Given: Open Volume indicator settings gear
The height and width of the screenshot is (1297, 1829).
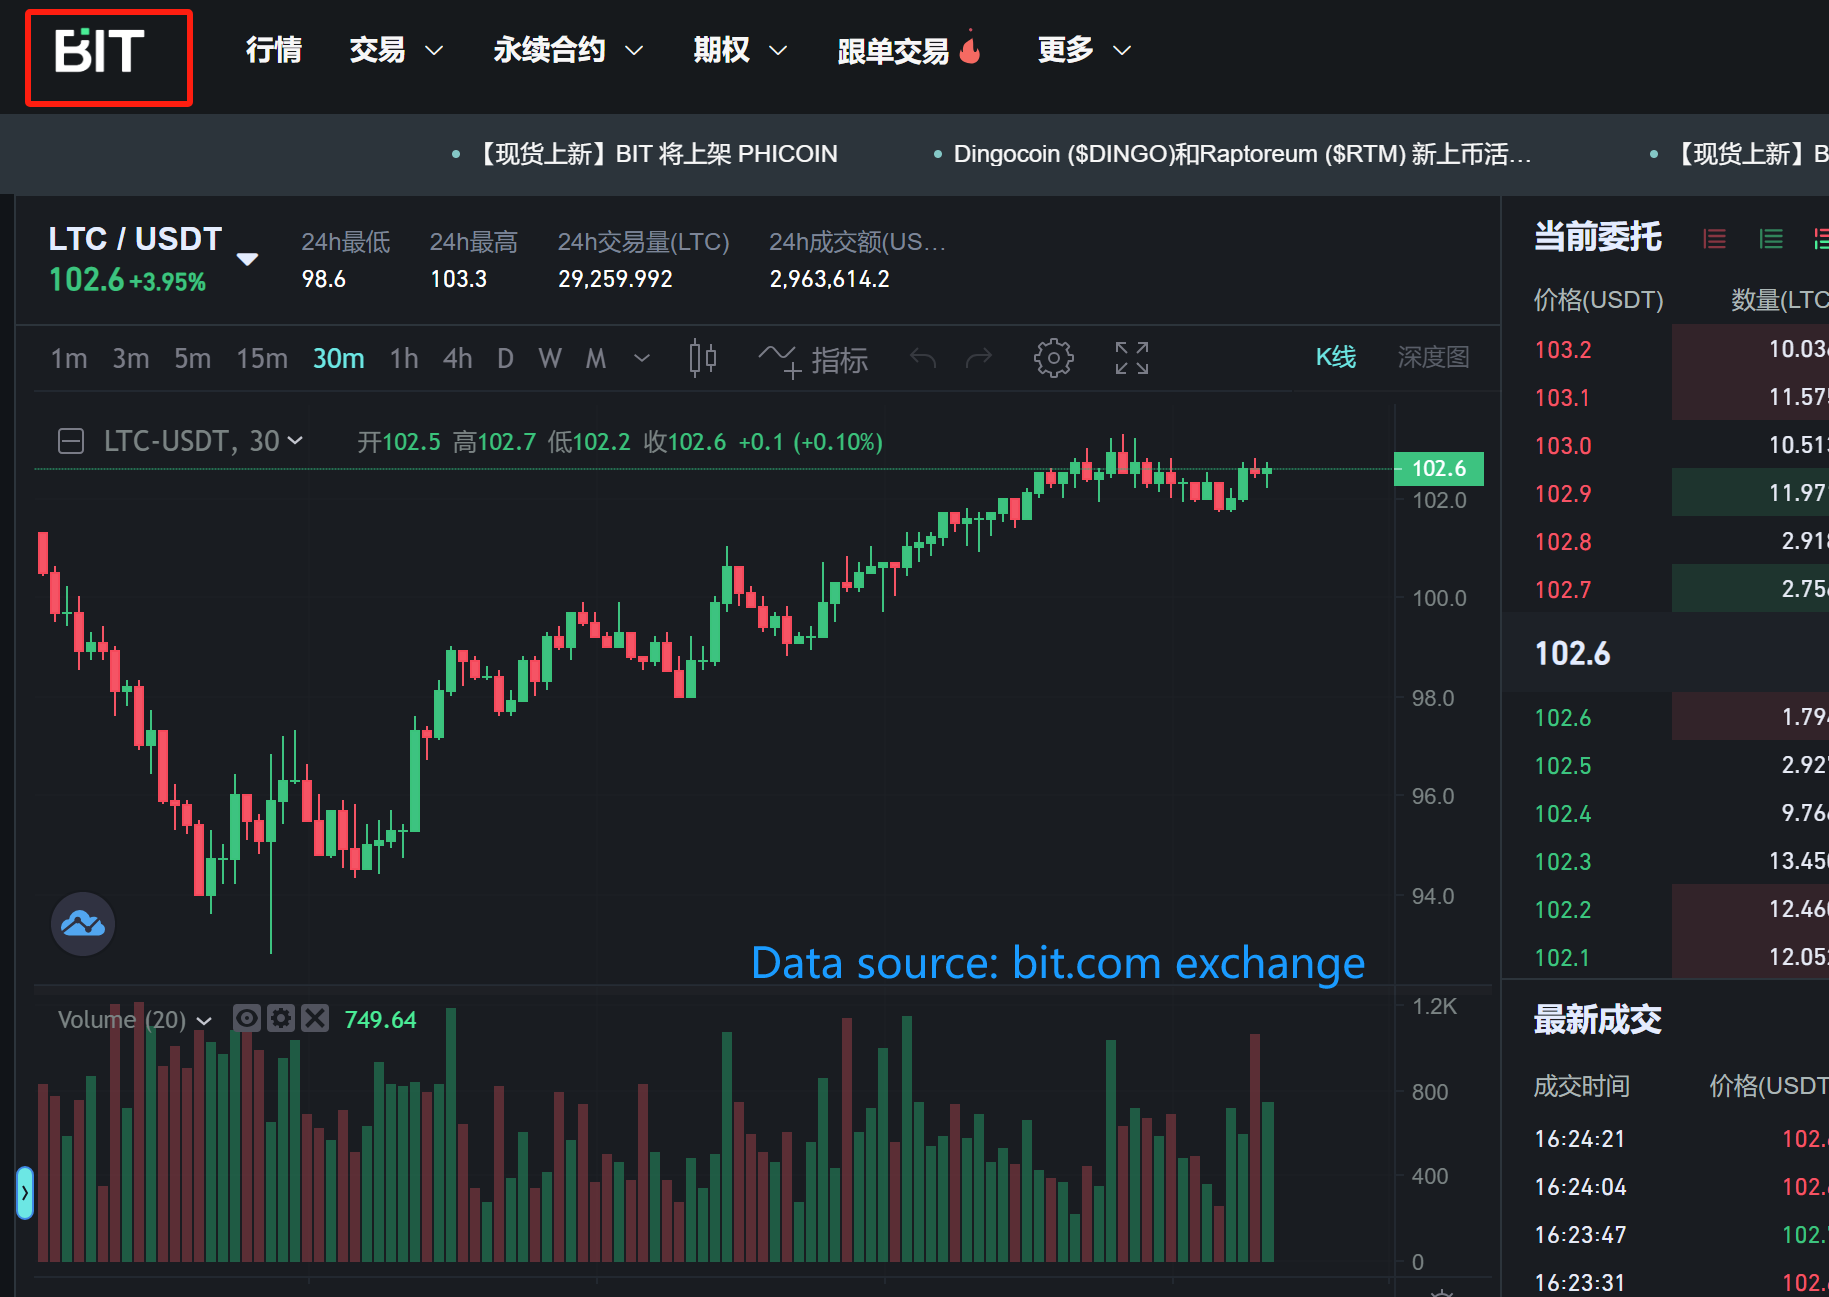Looking at the screenshot, I should [x=281, y=1018].
